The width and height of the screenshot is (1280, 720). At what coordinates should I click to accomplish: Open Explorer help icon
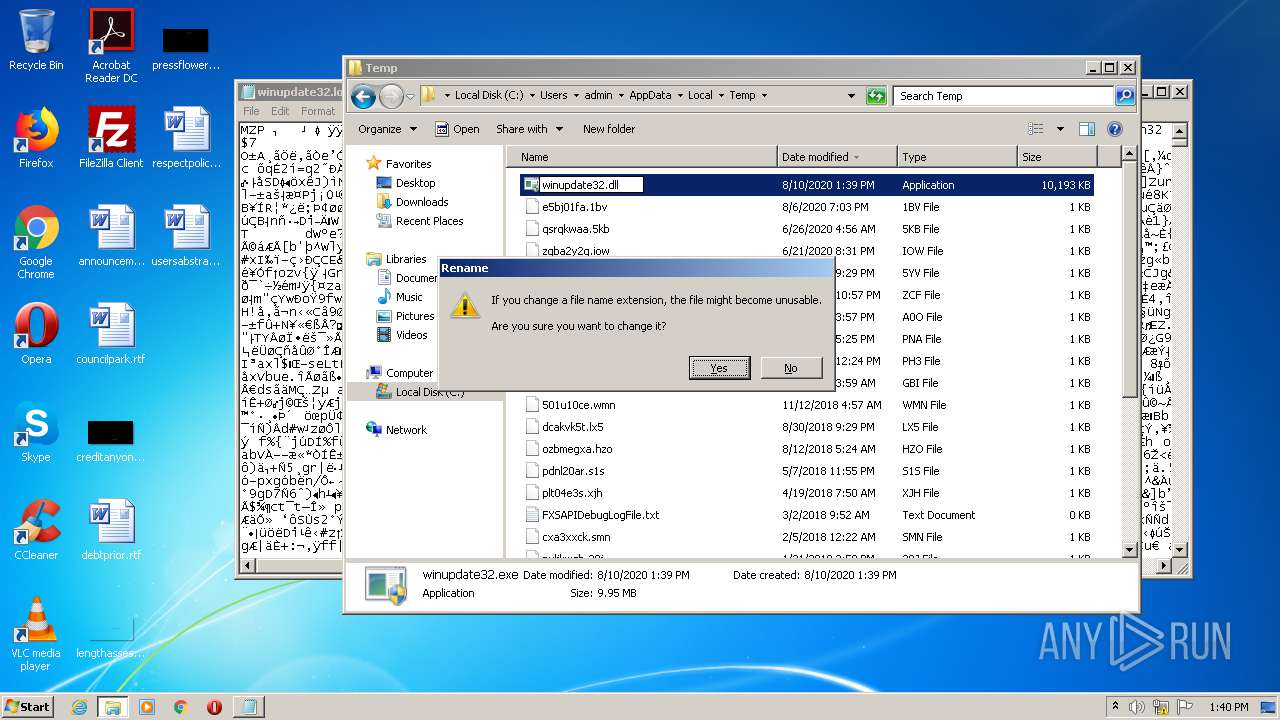[x=1115, y=129]
